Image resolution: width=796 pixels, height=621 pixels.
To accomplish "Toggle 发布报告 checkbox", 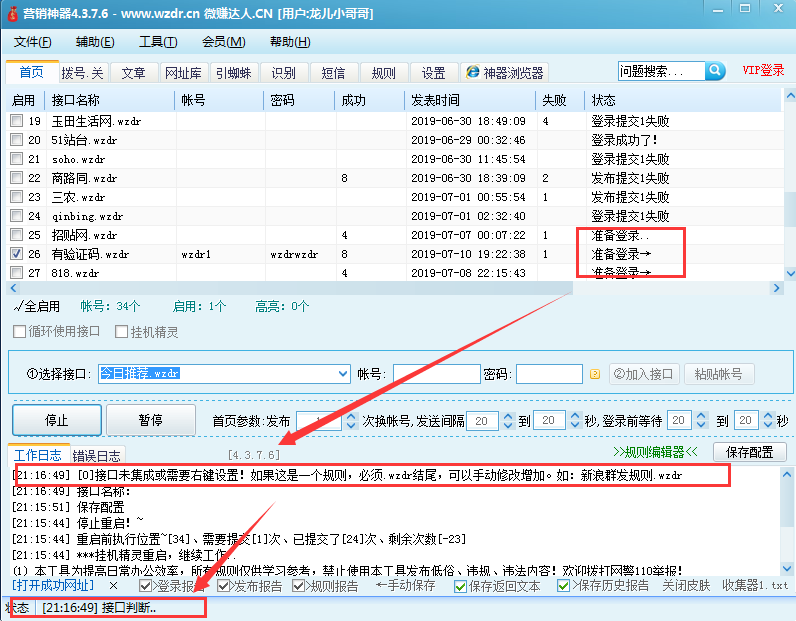I will point(223,586).
